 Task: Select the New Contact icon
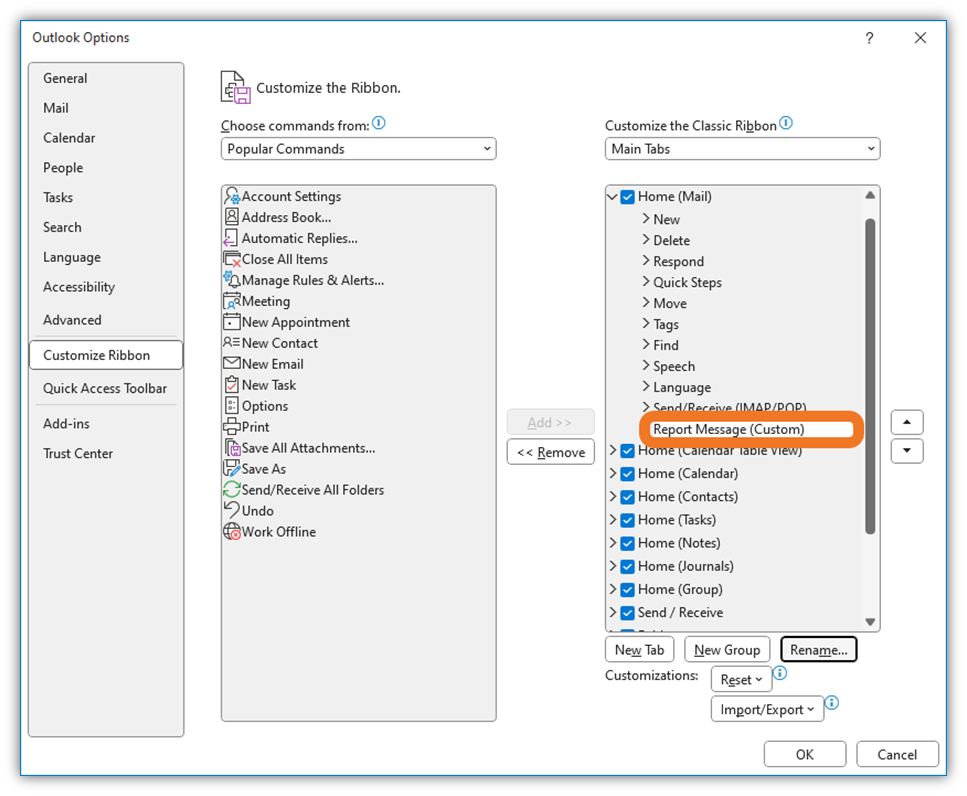pyautogui.click(x=231, y=342)
